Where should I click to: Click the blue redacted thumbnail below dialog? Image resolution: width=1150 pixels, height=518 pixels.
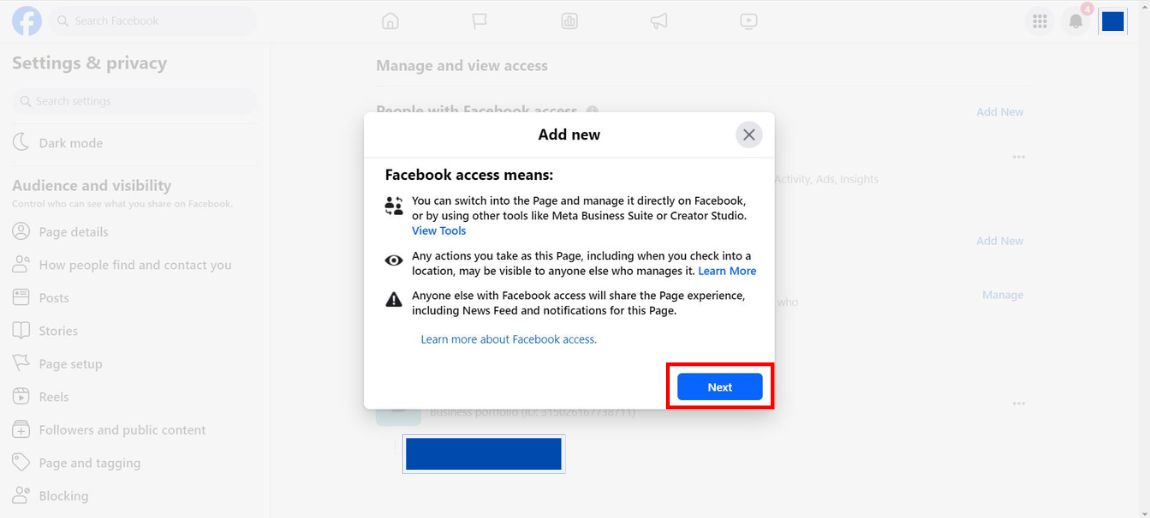click(x=484, y=454)
